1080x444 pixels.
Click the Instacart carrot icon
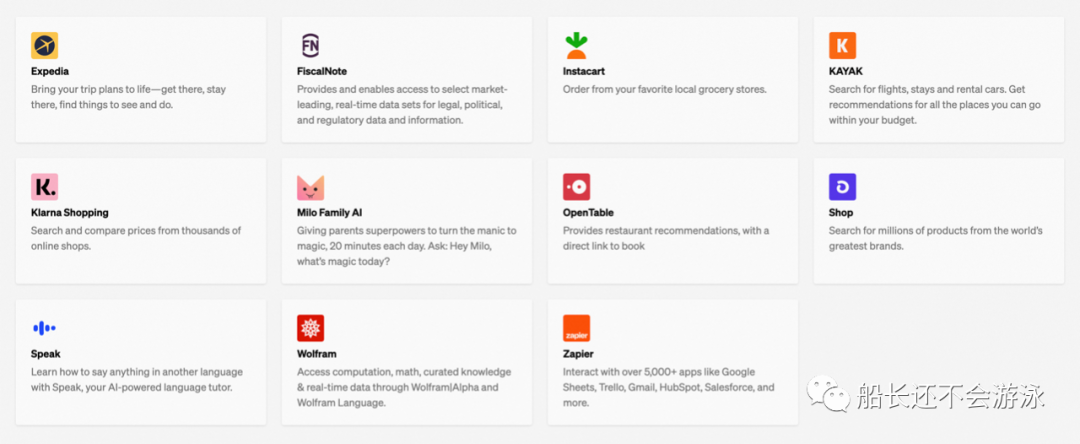[577, 45]
